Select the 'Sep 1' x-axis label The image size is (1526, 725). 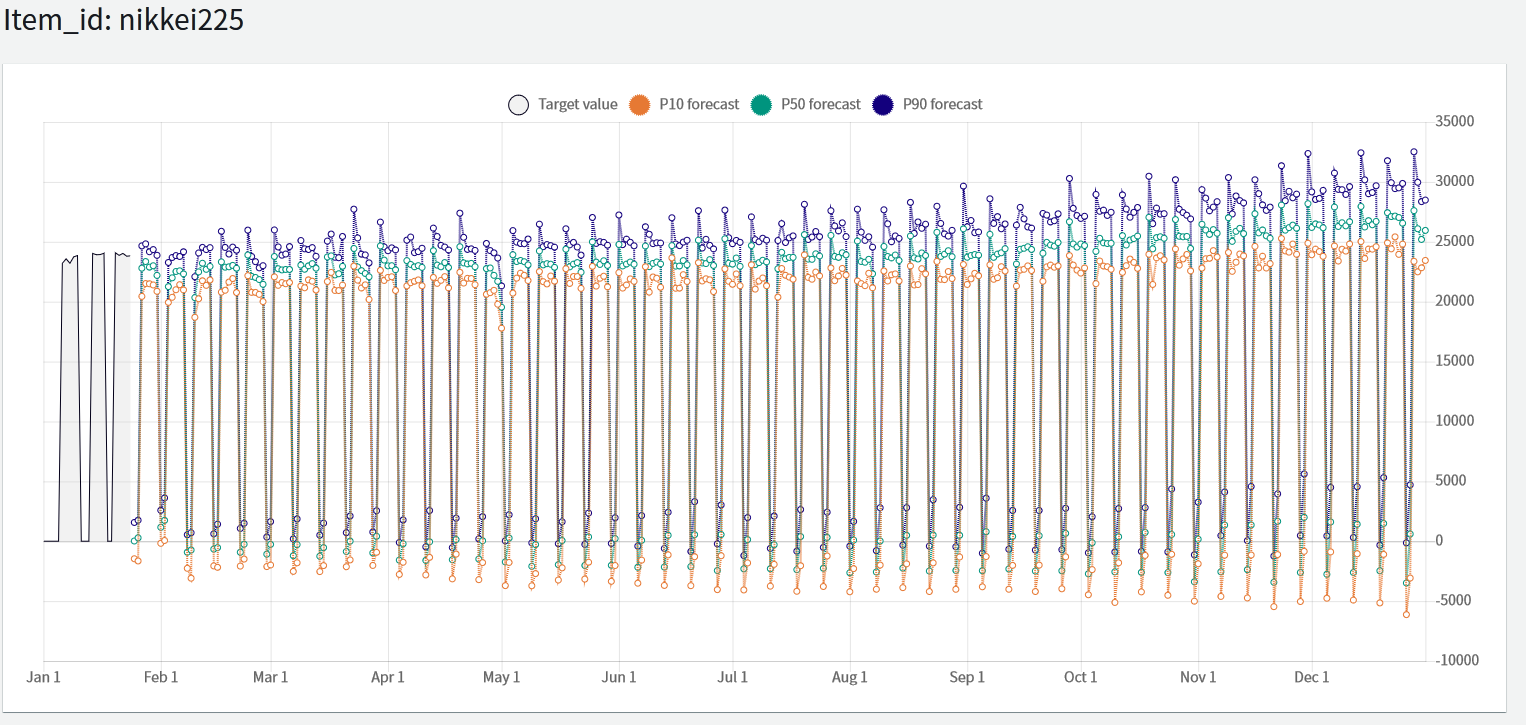click(968, 677)
